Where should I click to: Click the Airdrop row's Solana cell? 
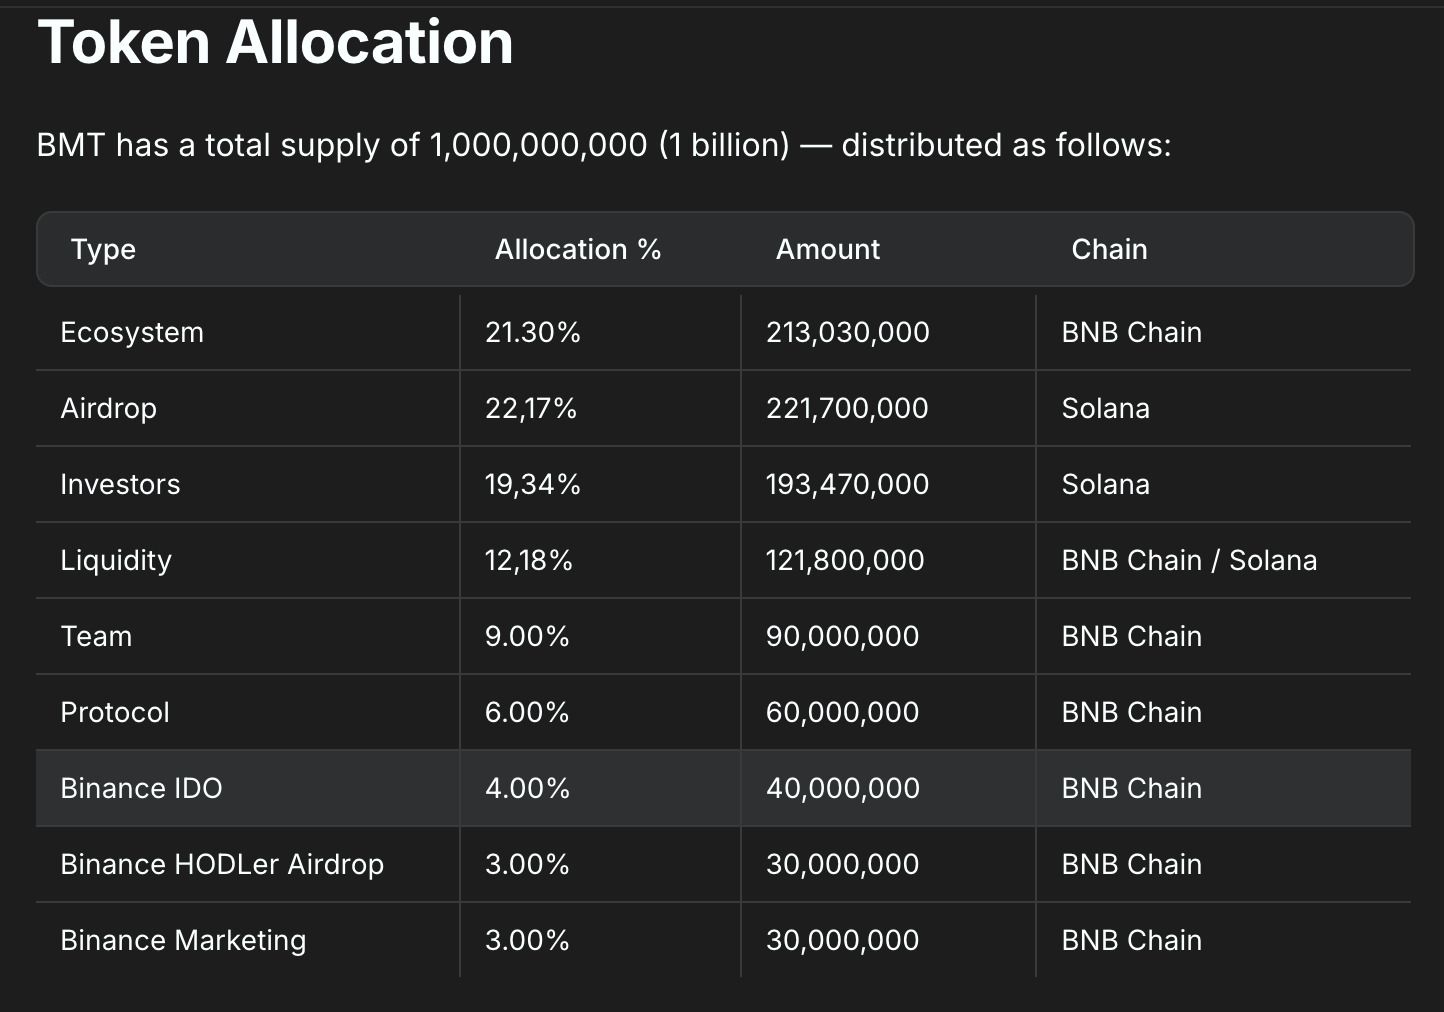point(1105,408)
